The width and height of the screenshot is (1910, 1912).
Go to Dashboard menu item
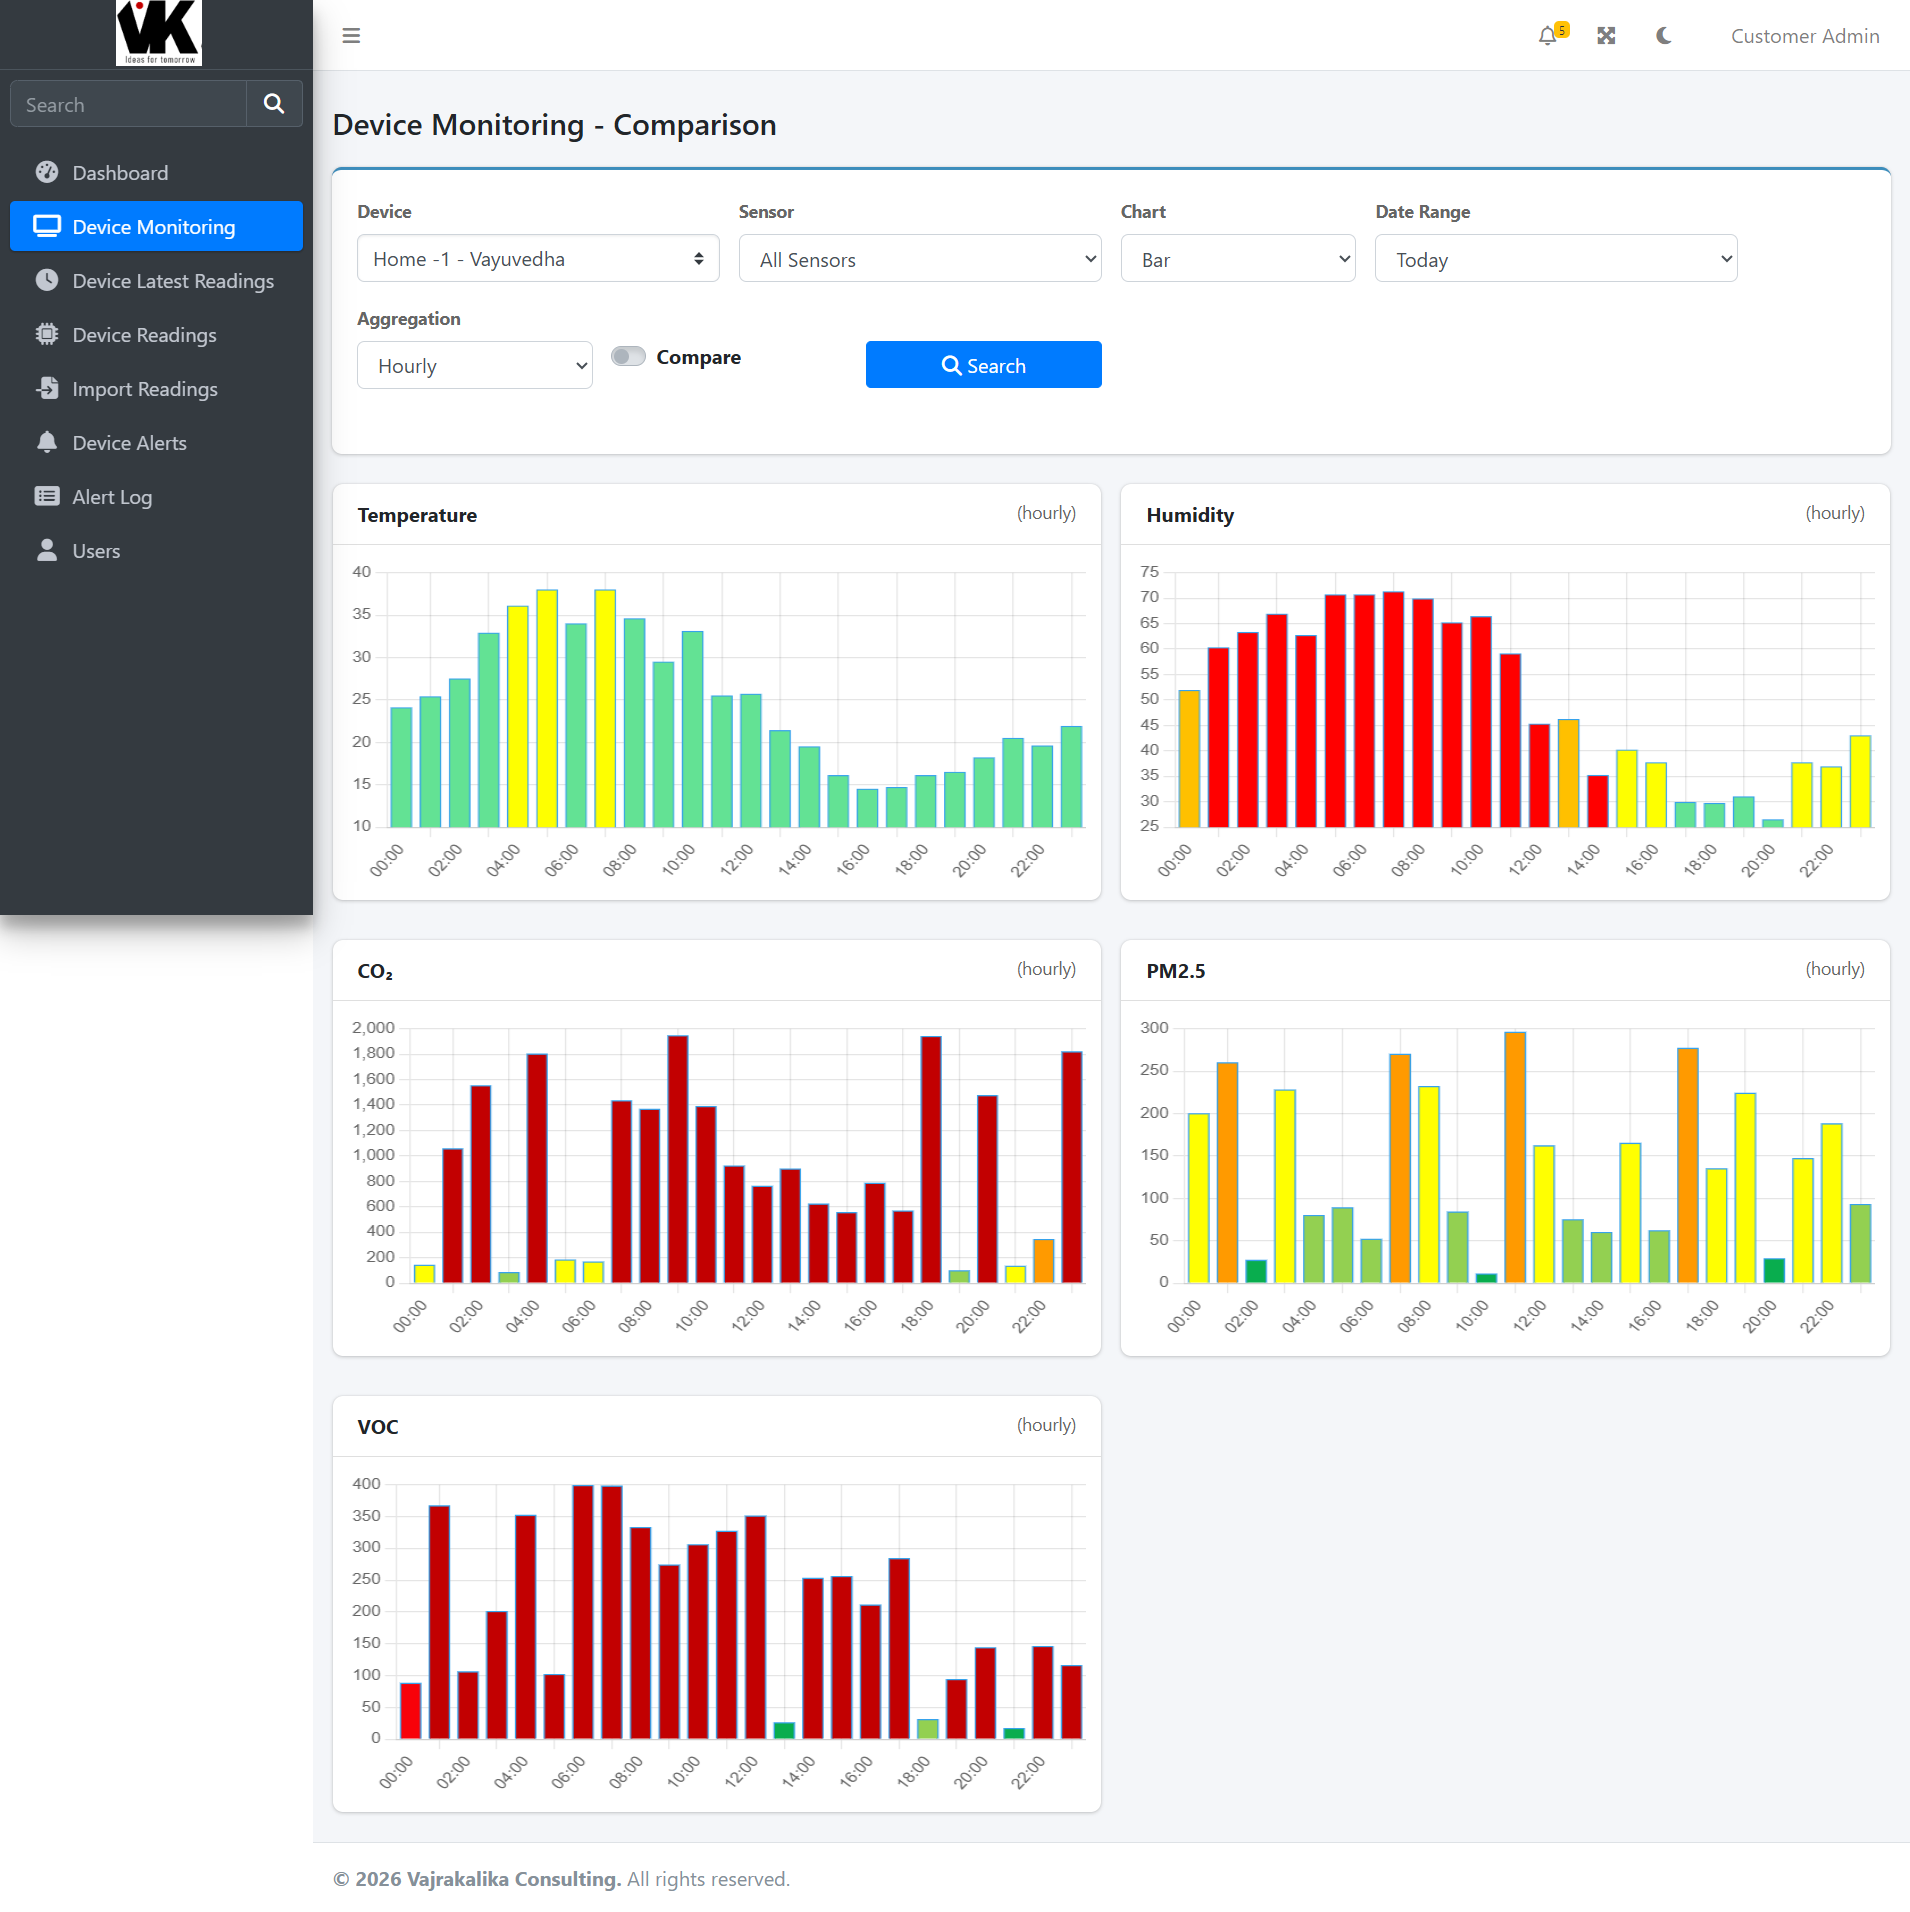tap(156, 172)
